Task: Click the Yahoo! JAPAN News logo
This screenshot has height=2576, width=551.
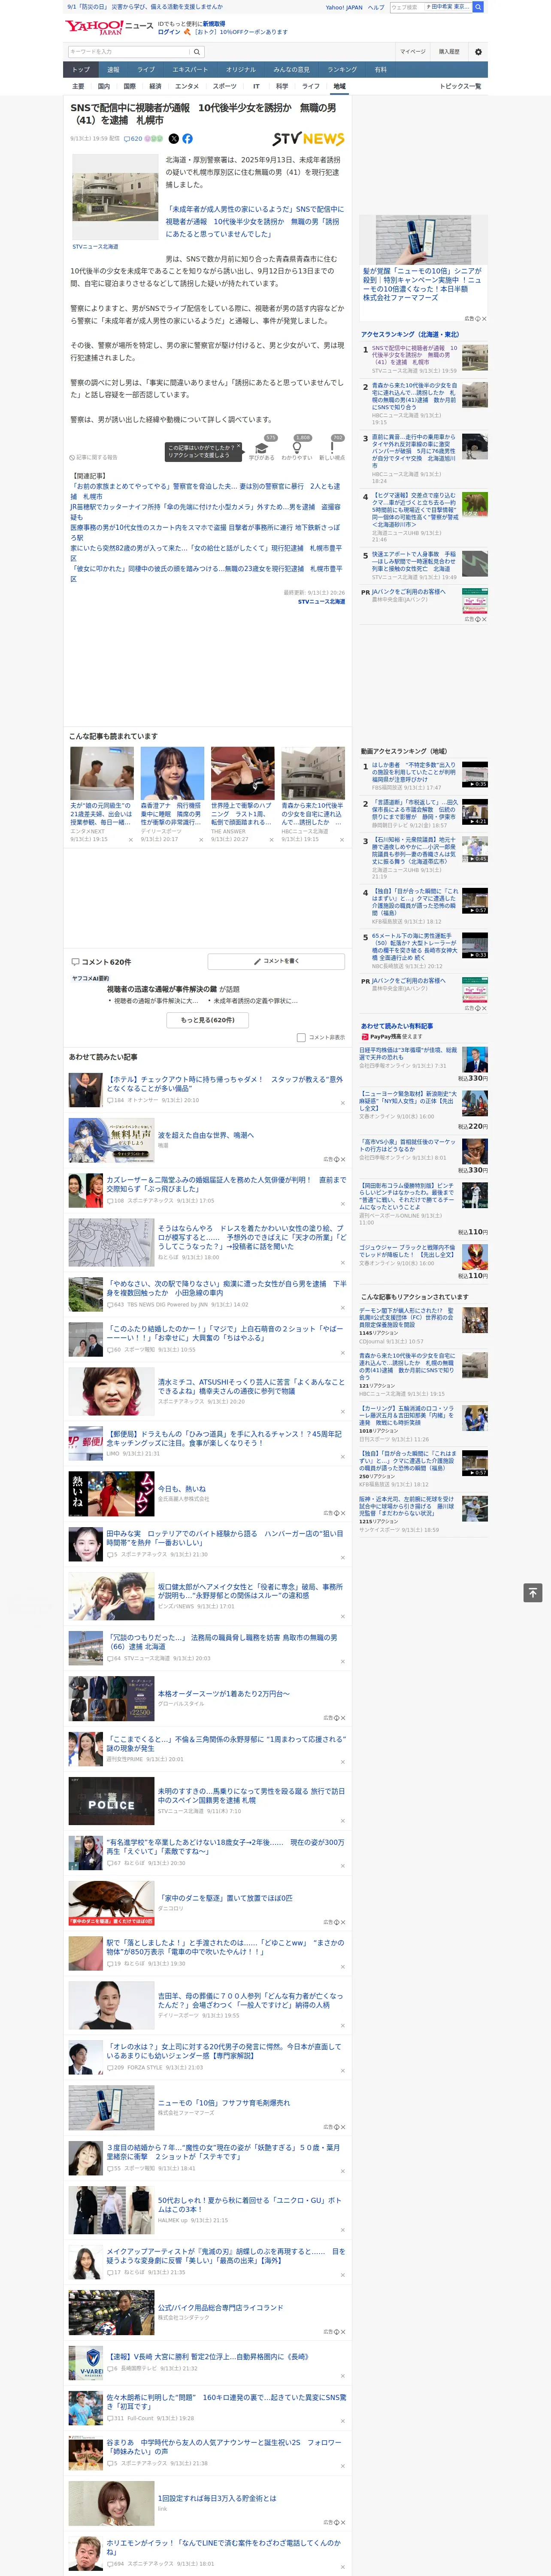Action: pyautogui.click(x=109, y=27)
